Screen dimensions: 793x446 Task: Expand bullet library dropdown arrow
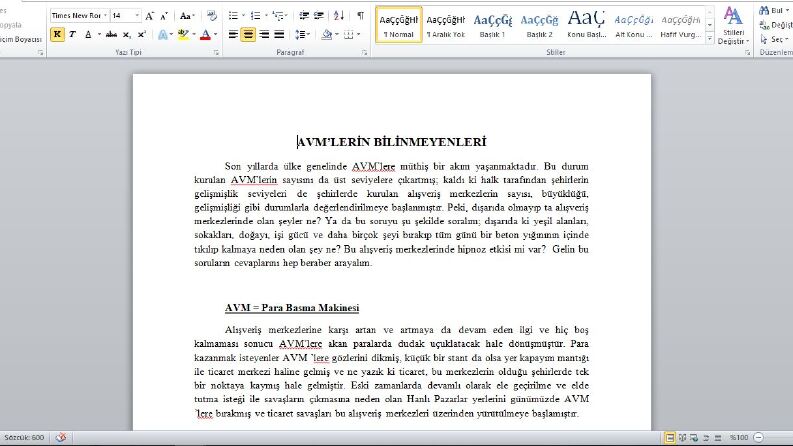243,16
